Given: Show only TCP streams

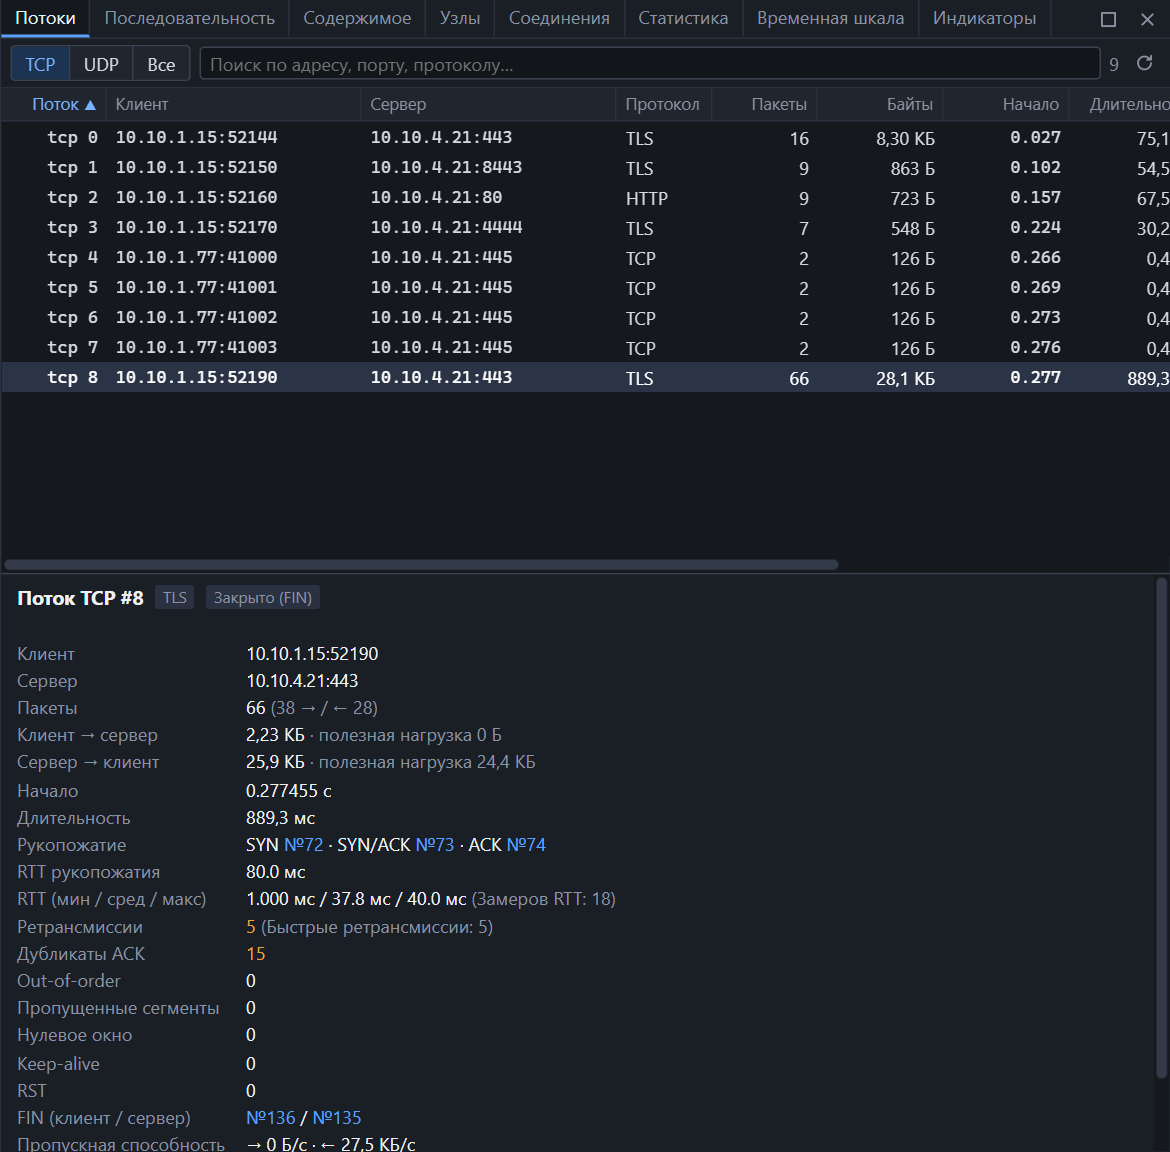Looking at the screenshot, I should pyautogui.click(x=40, y=64).
